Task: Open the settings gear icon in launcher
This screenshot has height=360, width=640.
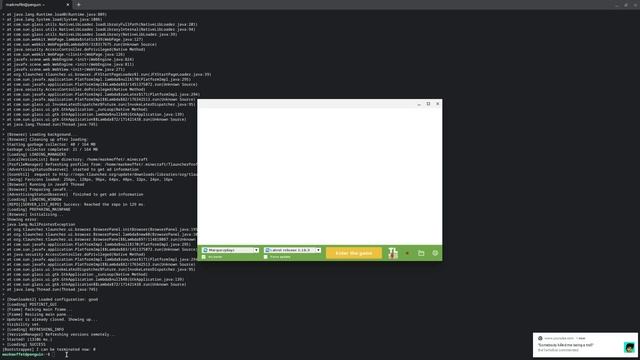Action: click(435, 253)
